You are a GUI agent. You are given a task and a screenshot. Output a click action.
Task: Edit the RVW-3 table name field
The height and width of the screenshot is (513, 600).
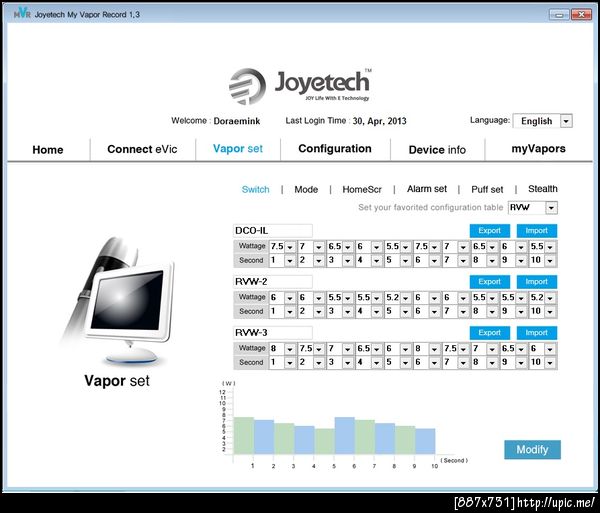(272, 333)
